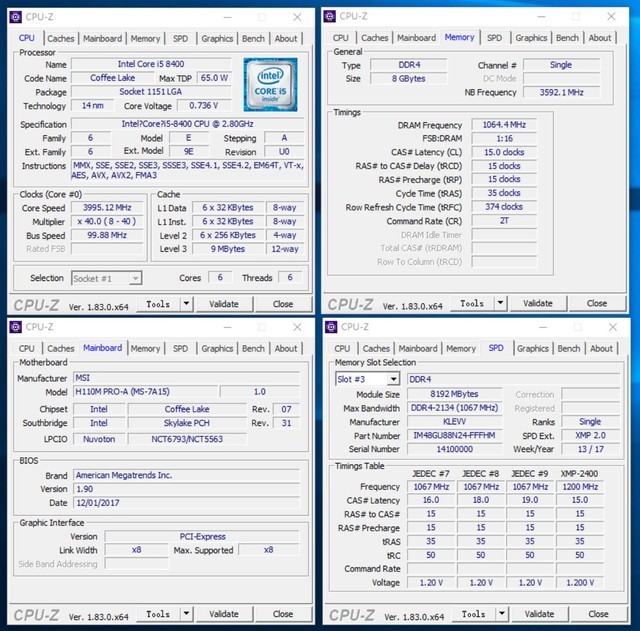Click the motherboard manufacturer field MSI

coord(187,378)
